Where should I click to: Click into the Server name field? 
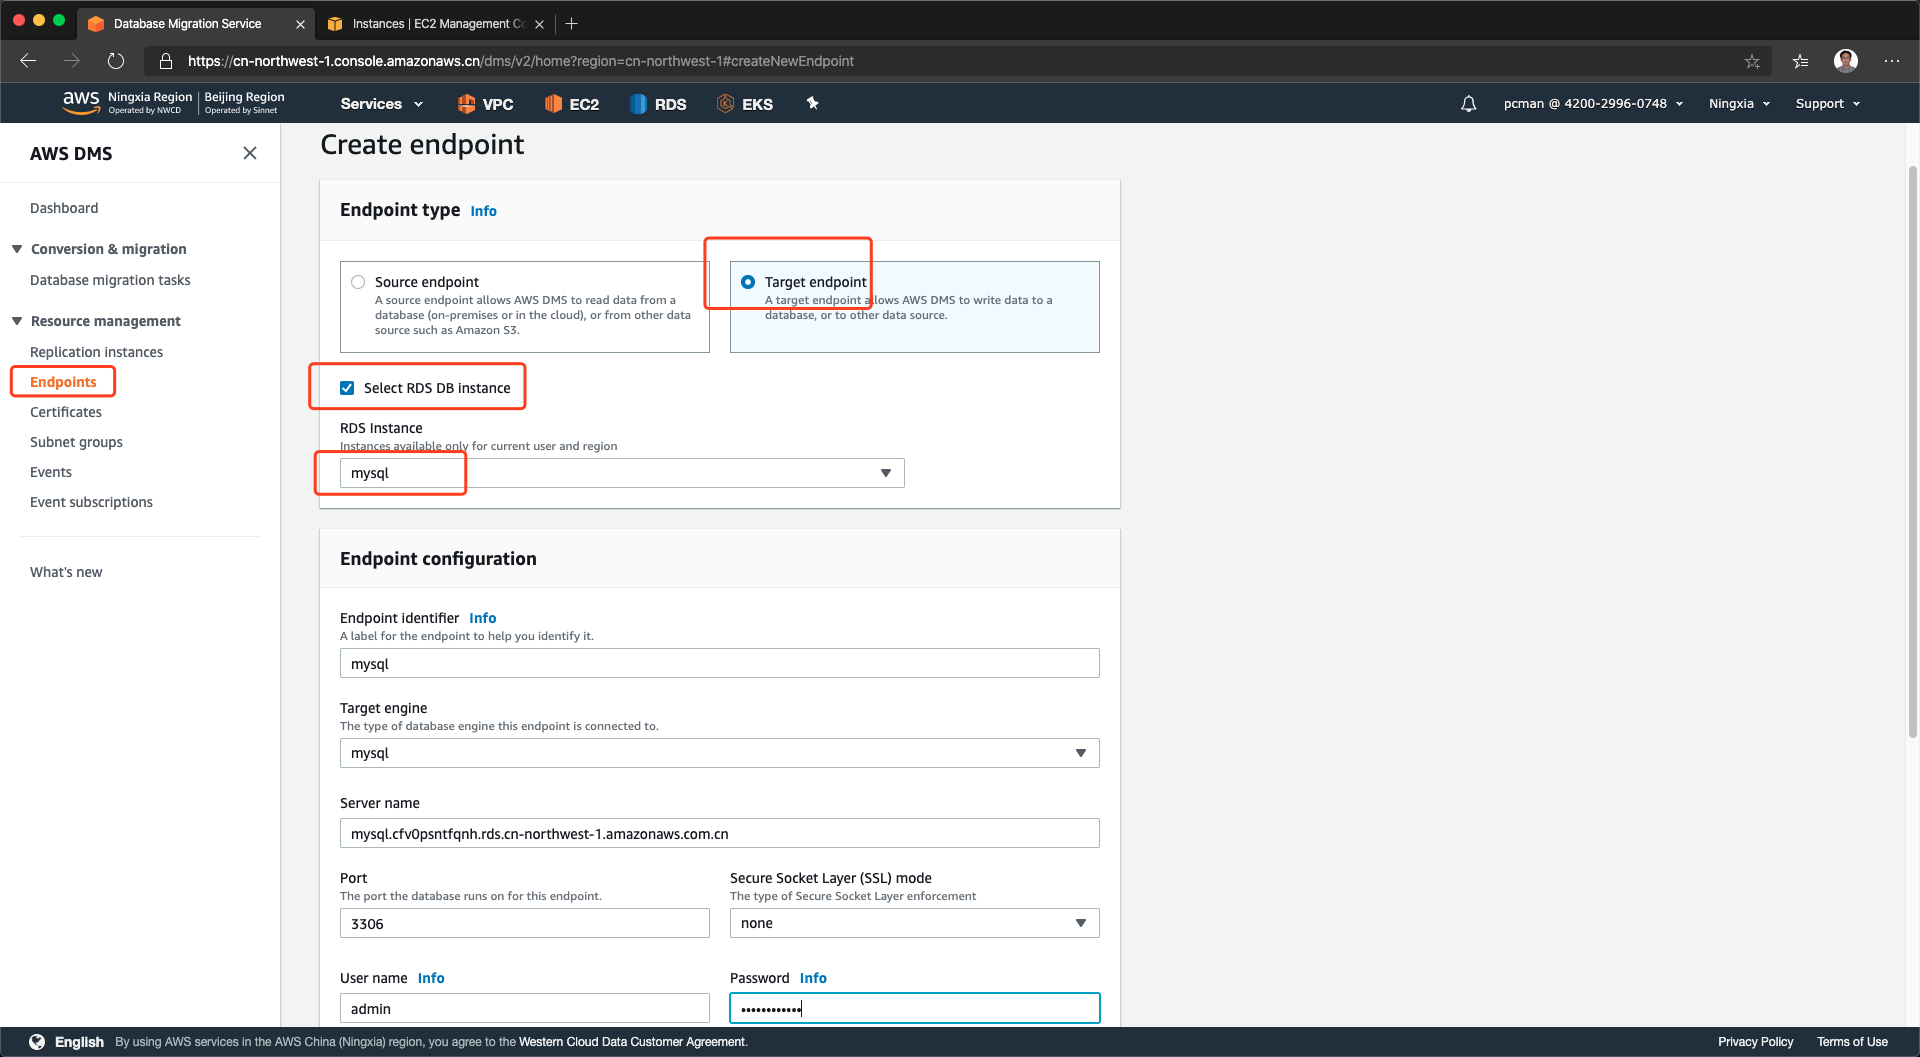tap(719, 833)
